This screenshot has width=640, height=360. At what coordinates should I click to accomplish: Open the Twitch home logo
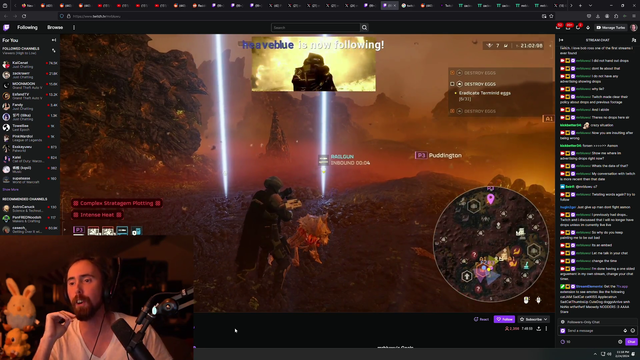6,27
